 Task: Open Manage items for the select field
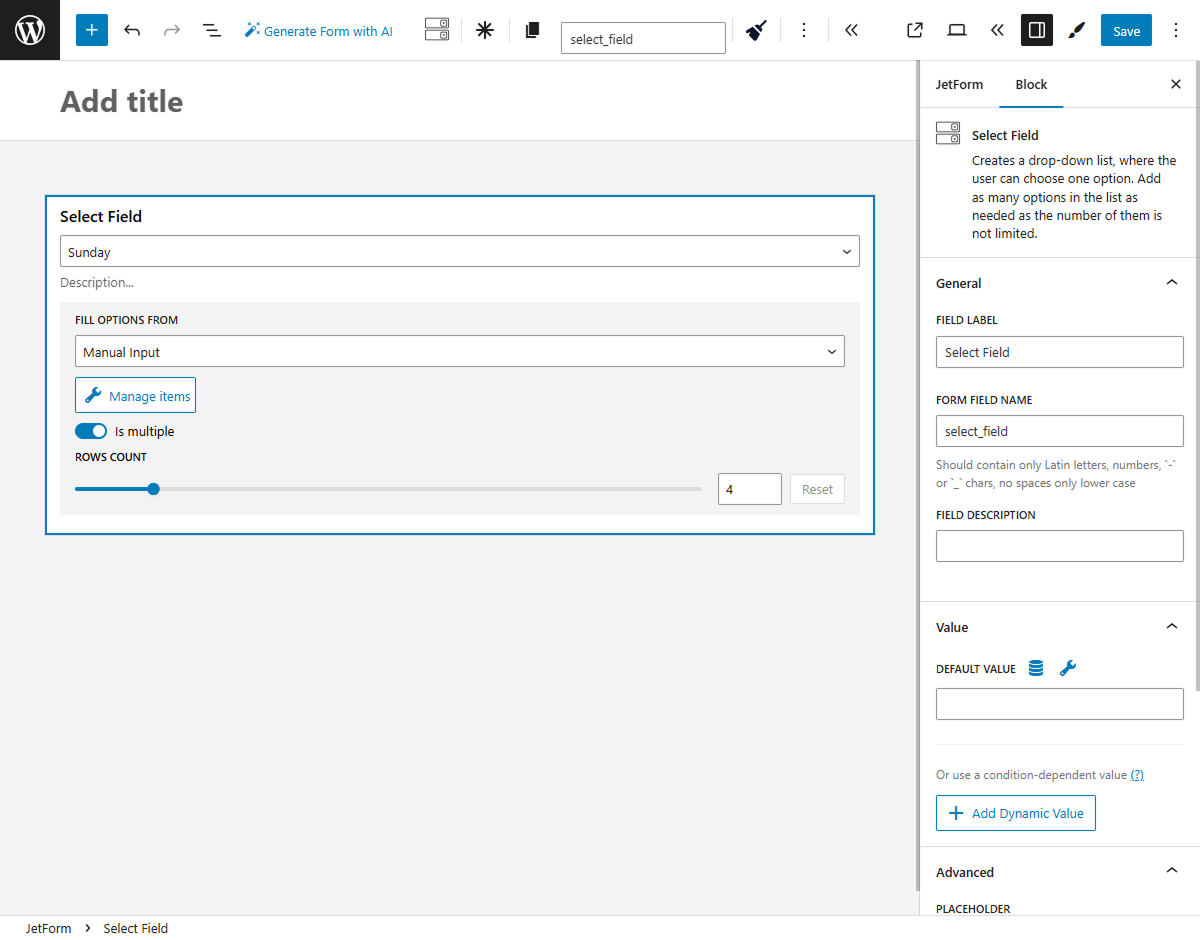point(135,394)
